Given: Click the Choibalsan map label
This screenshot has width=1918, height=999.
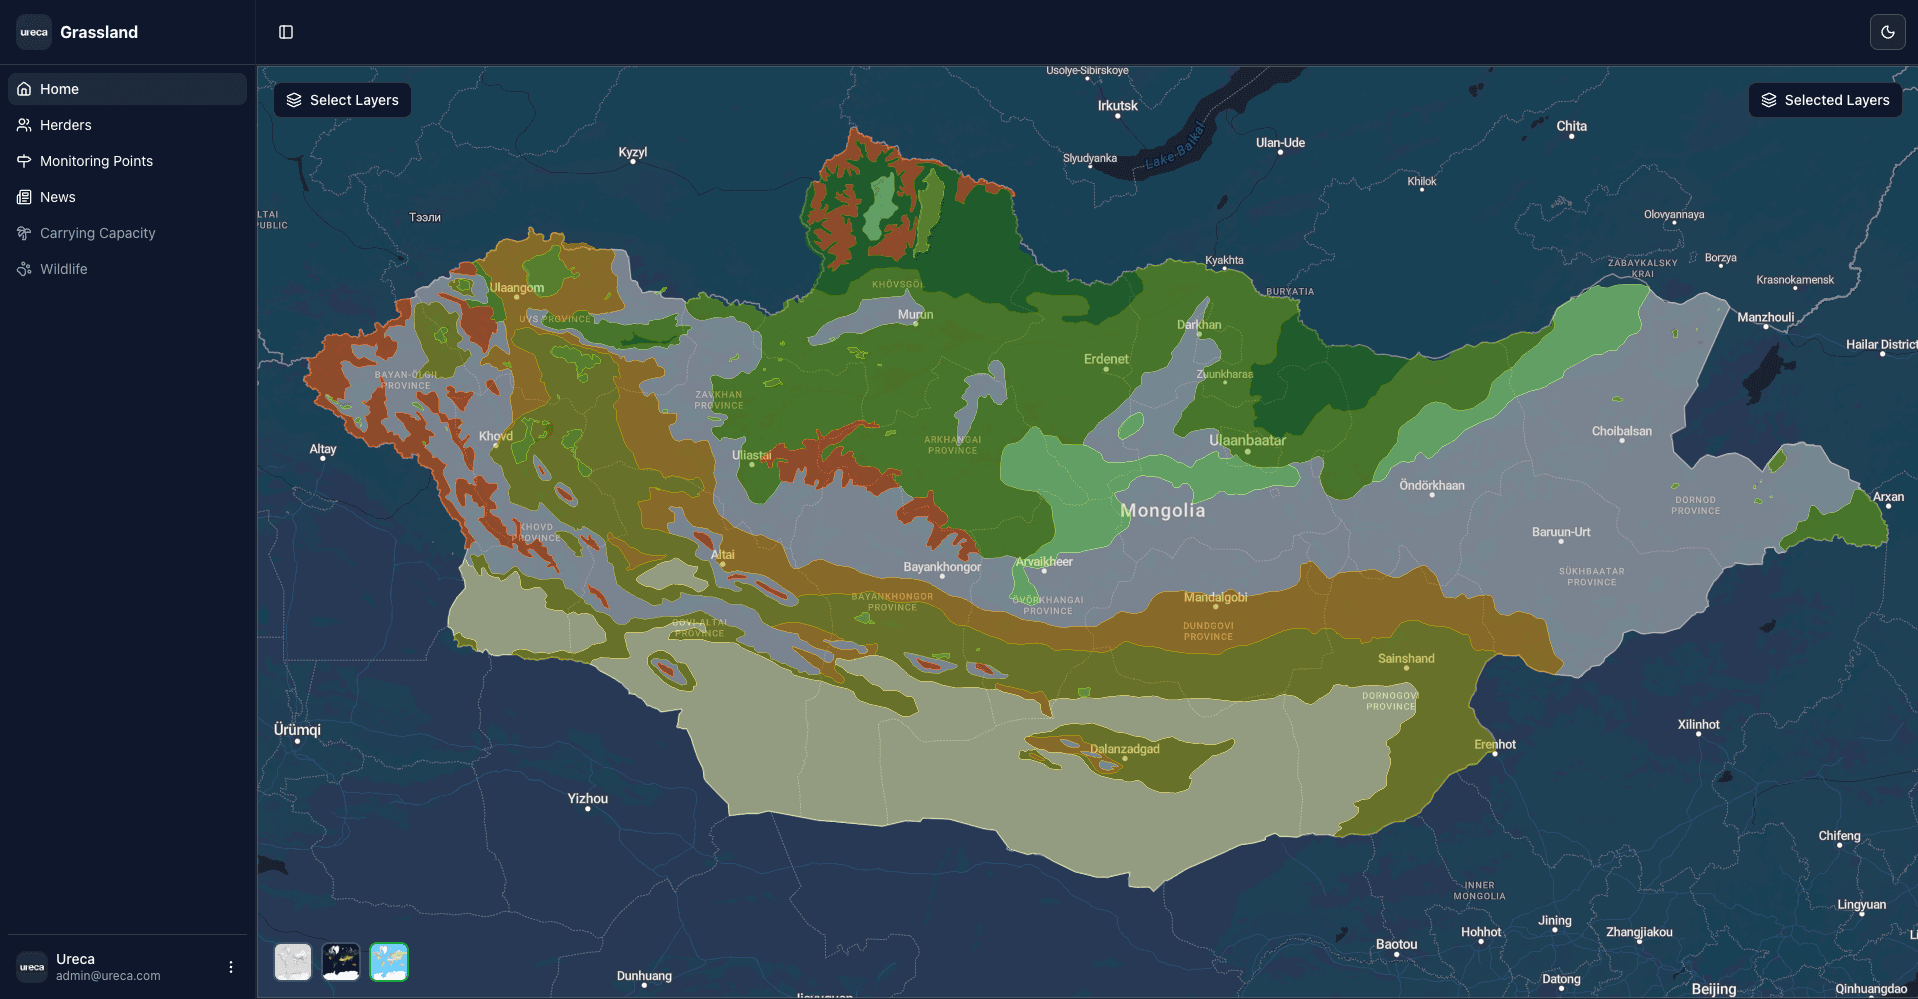Looking at the screenshot, I should (x=1622, y=431).
